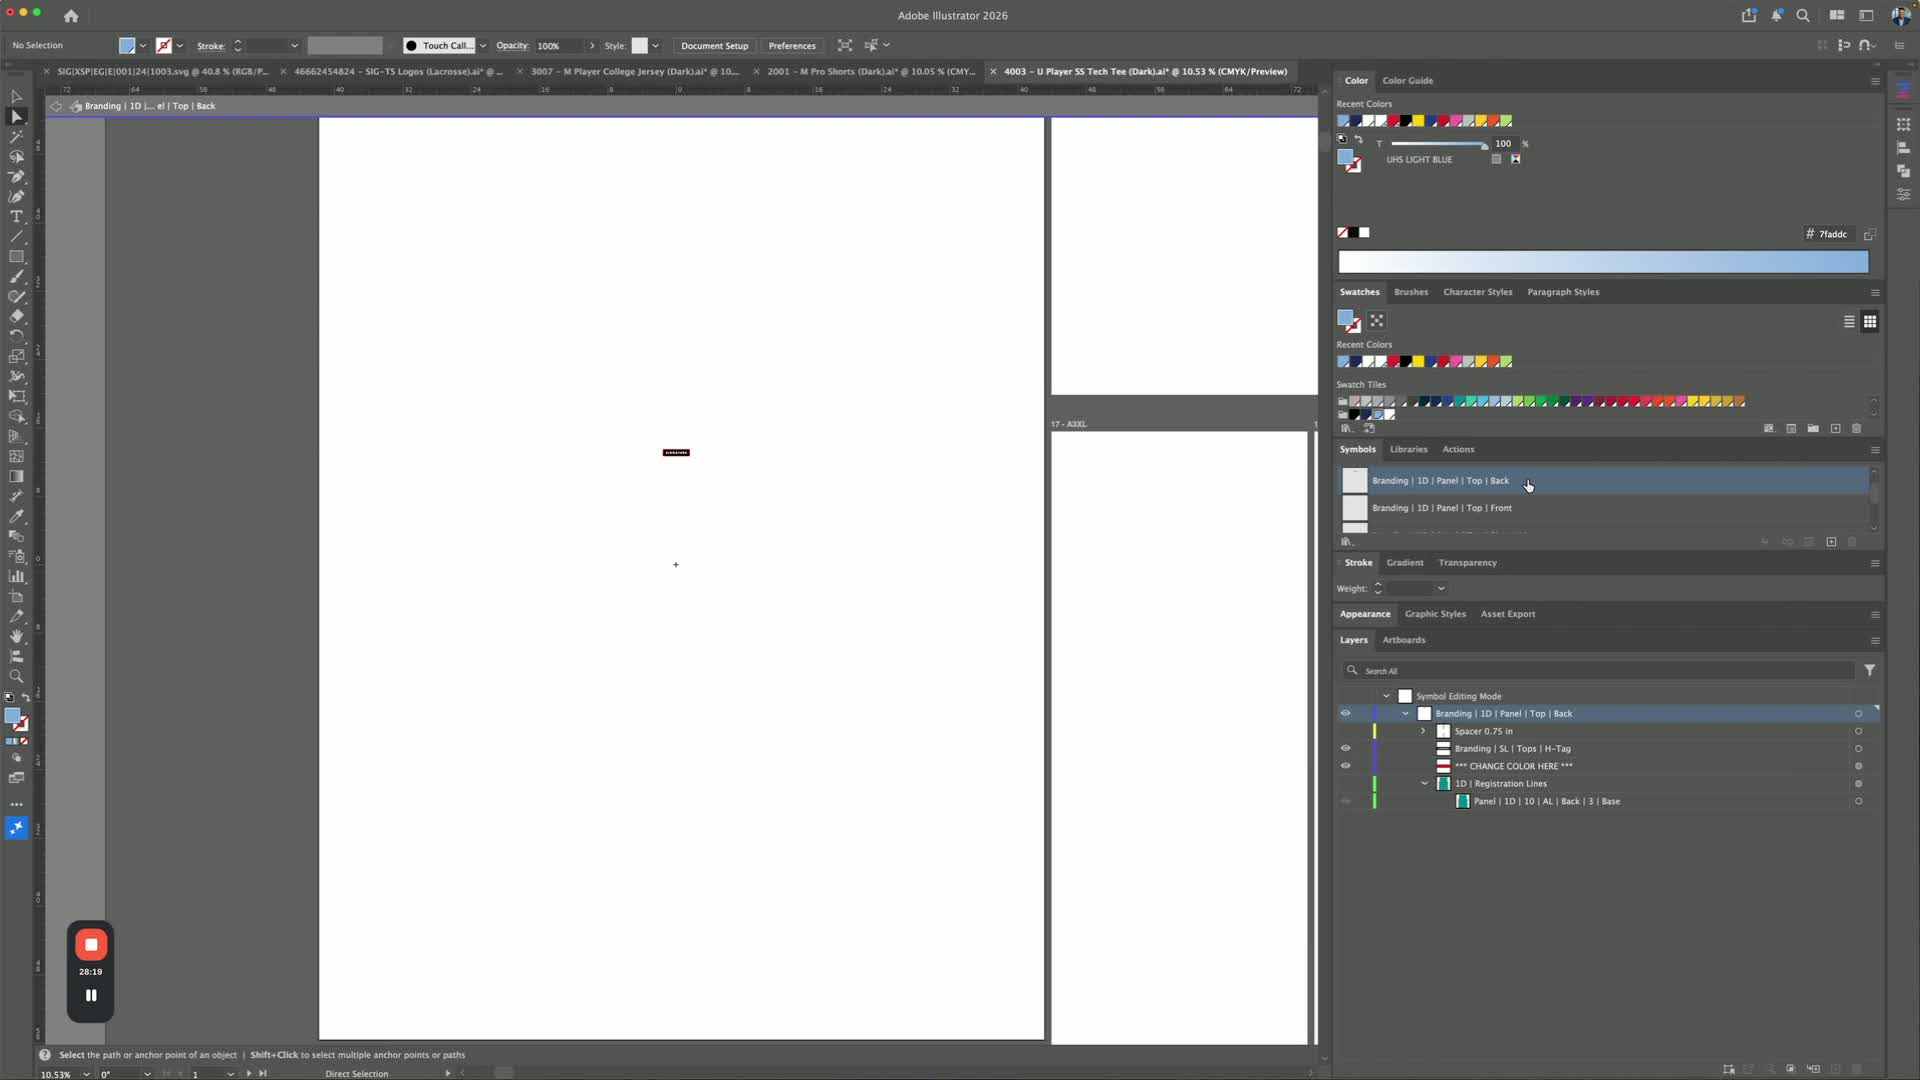Click the tint gradient color bar
1920x1080 pixels.
(x=1603, y=262)
